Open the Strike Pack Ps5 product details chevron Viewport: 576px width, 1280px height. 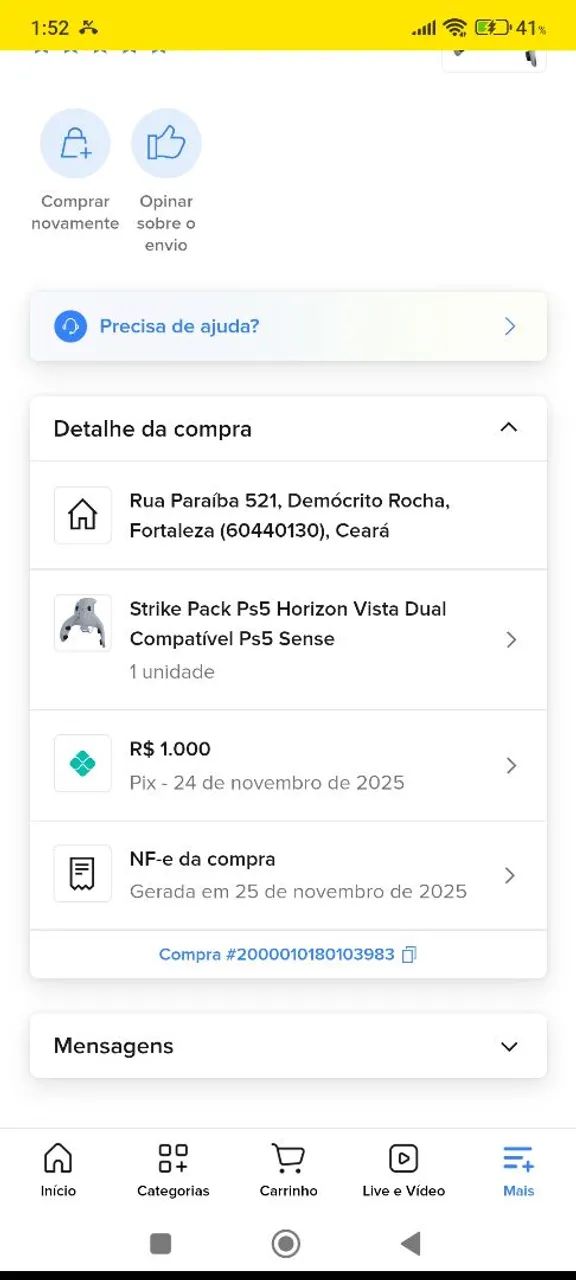point(511,640)
